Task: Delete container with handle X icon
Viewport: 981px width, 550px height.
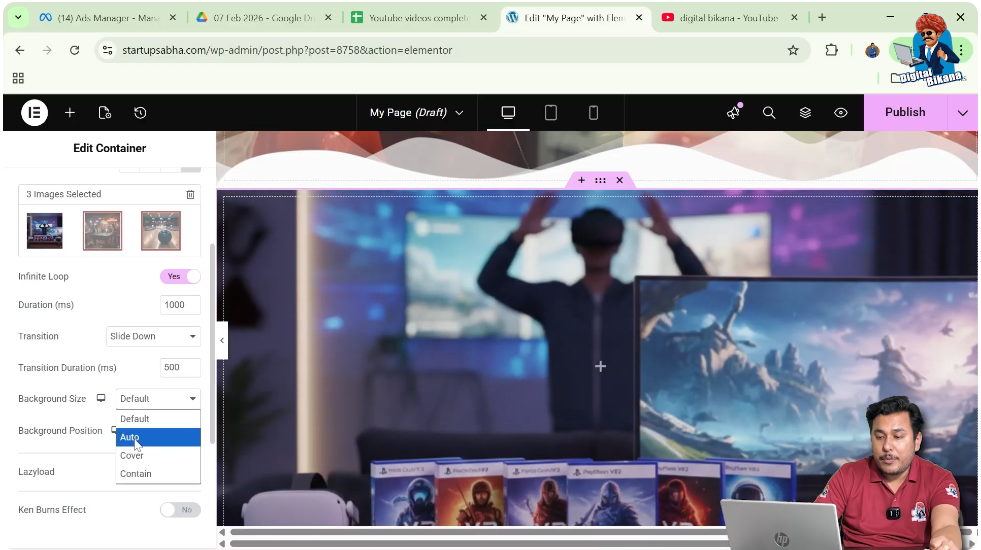Action: point(619,180)
